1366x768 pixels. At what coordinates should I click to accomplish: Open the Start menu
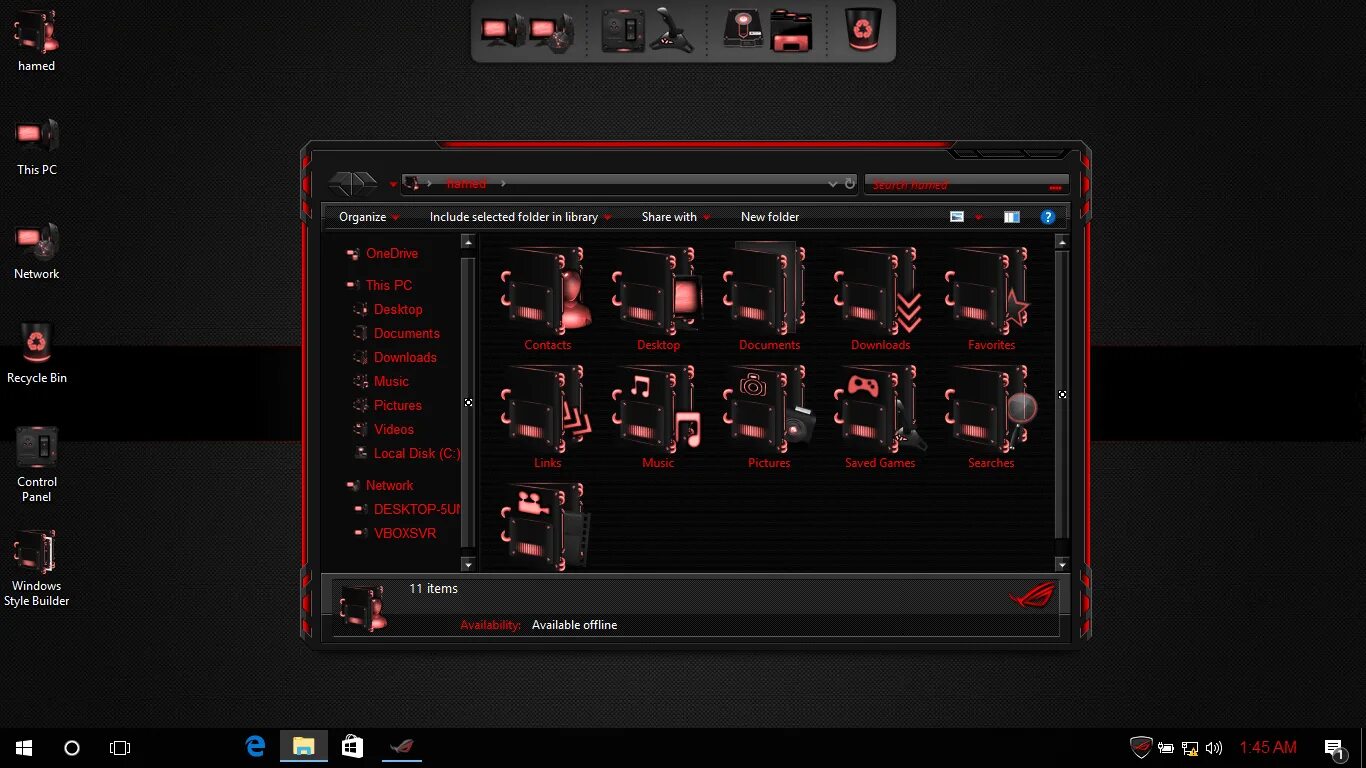[x=22, y=747]
